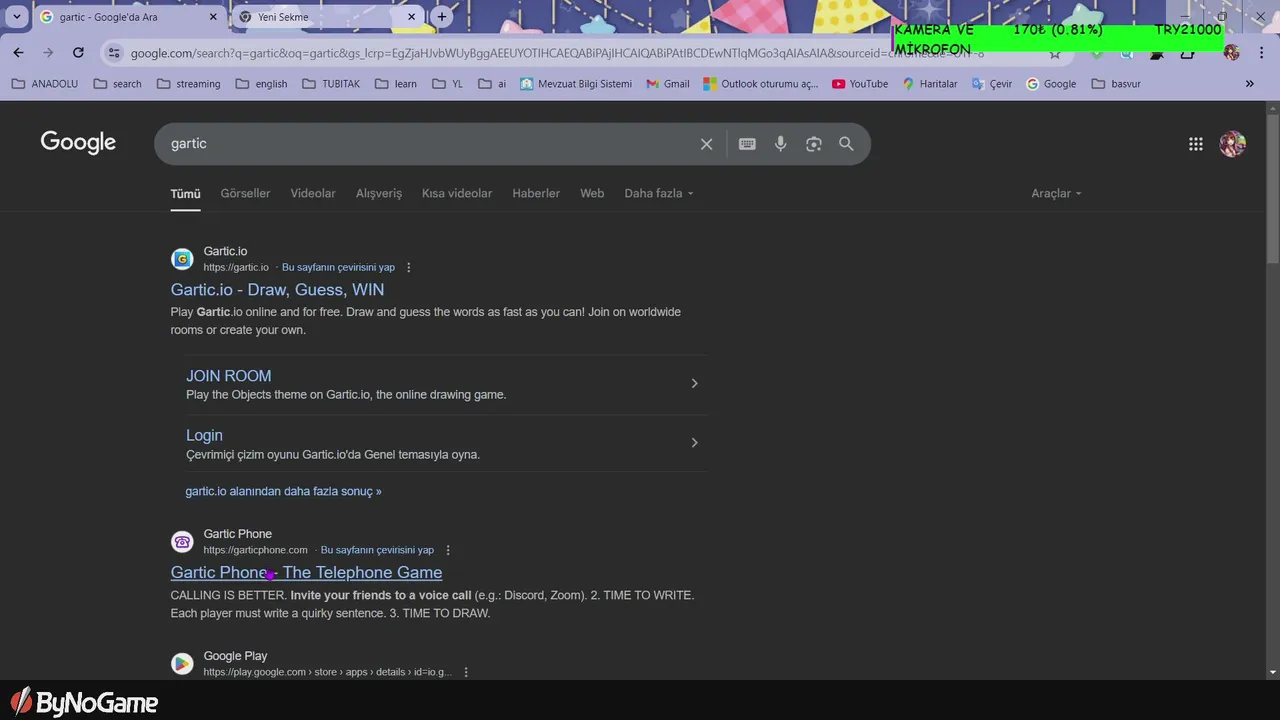Open the english bookmarks folder

(x=261, y=84)
